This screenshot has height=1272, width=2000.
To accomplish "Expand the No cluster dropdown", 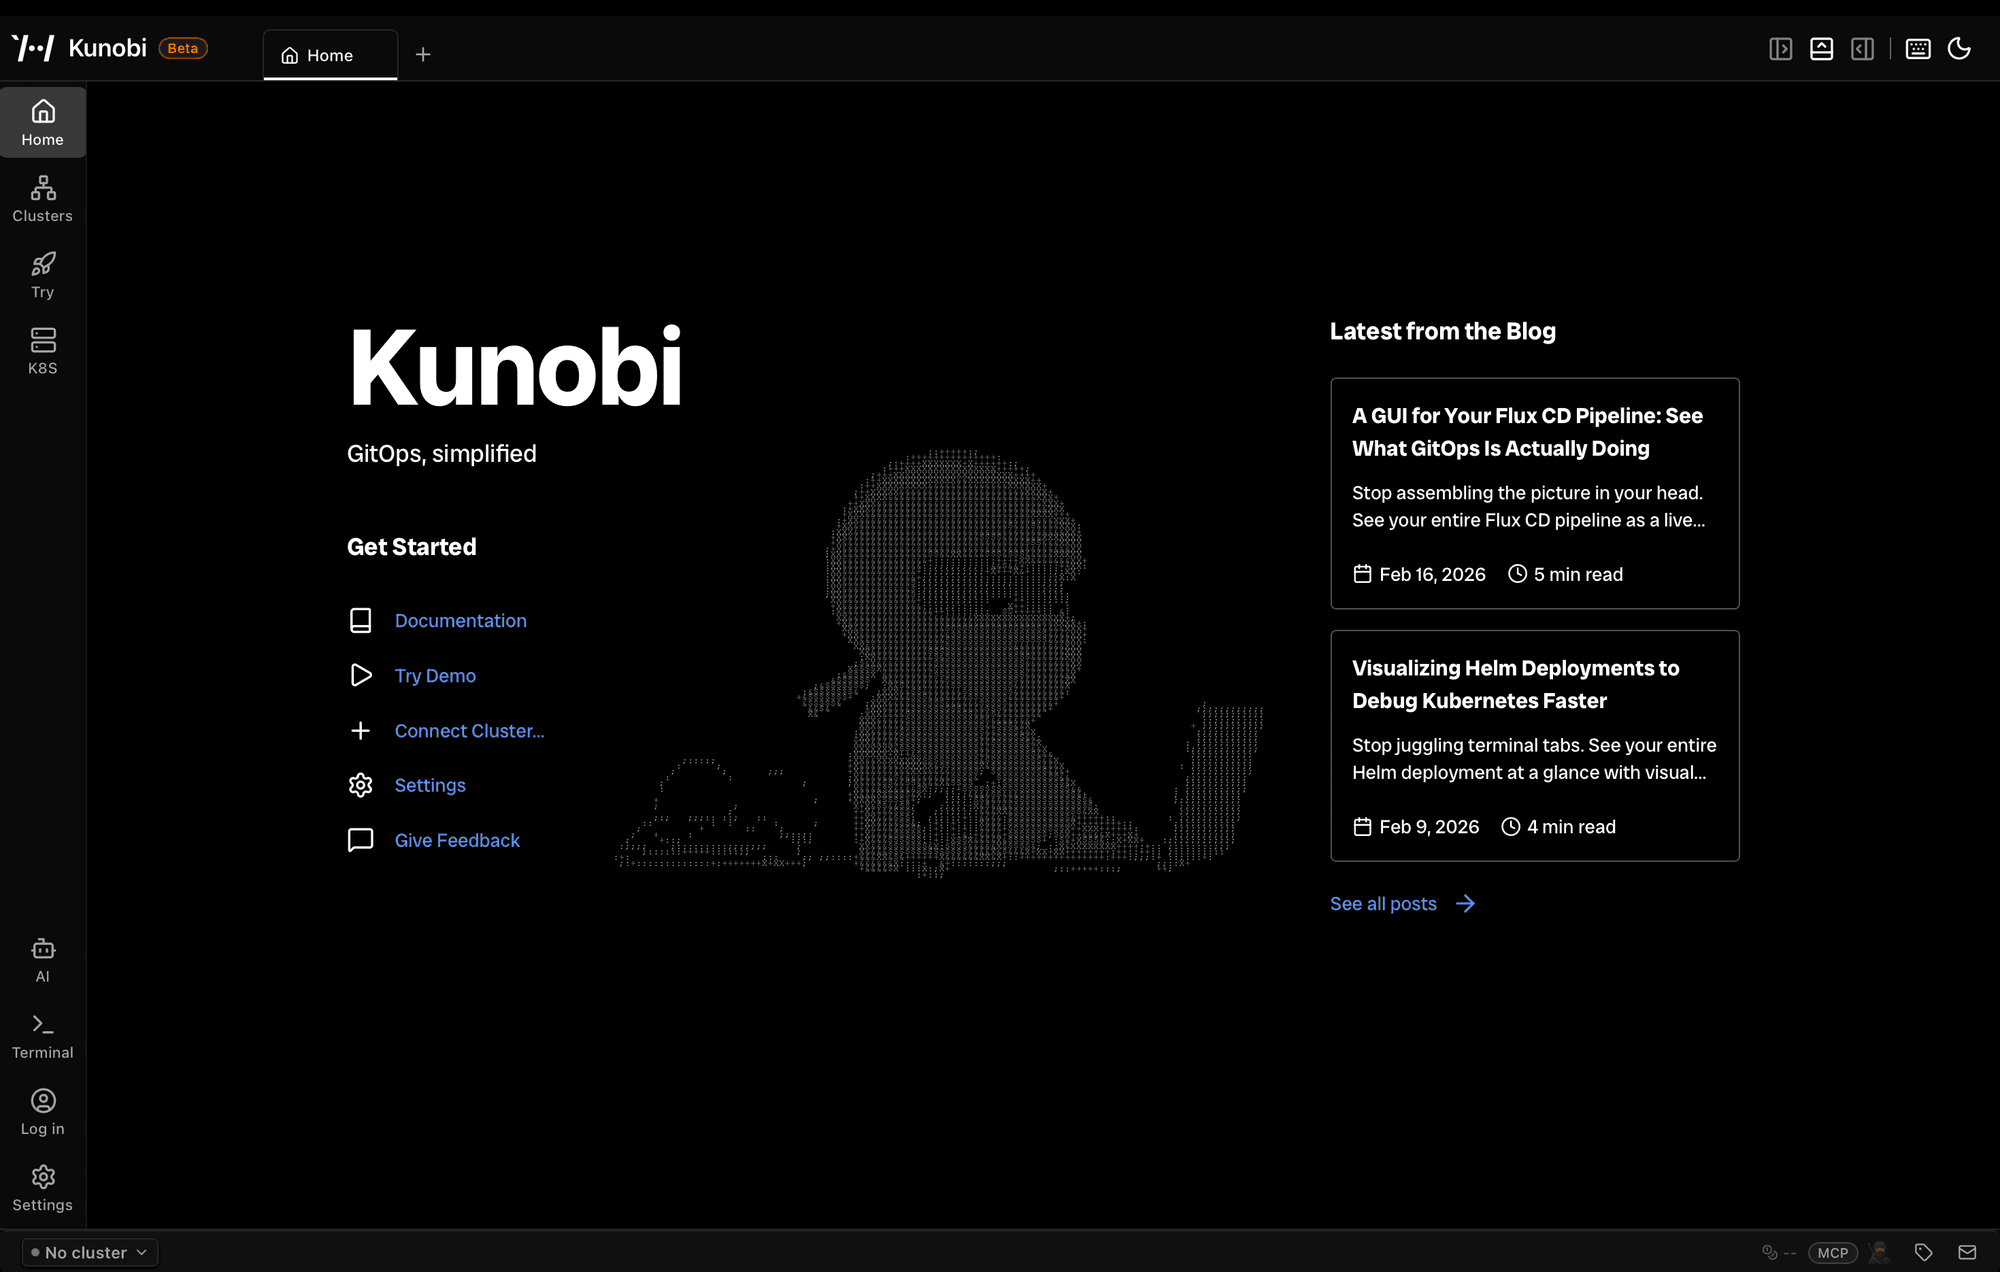I will (x=90, y=1252).
